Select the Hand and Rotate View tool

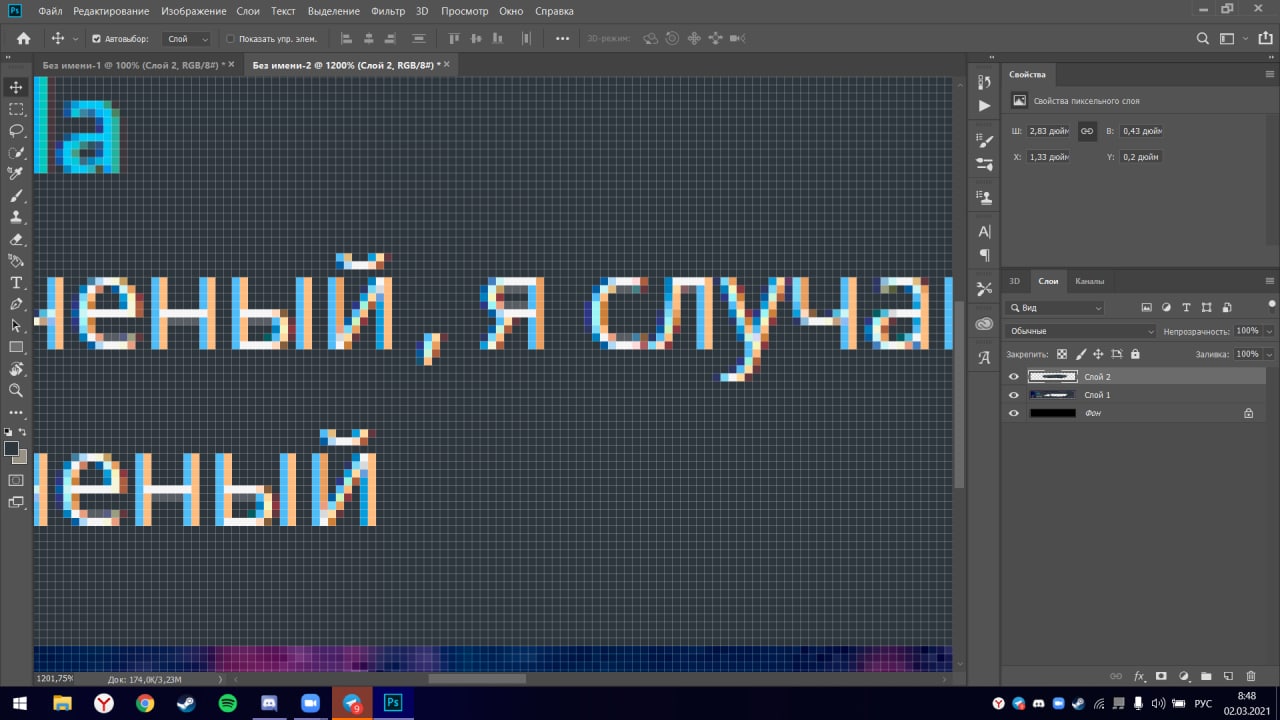coord(16,369)
